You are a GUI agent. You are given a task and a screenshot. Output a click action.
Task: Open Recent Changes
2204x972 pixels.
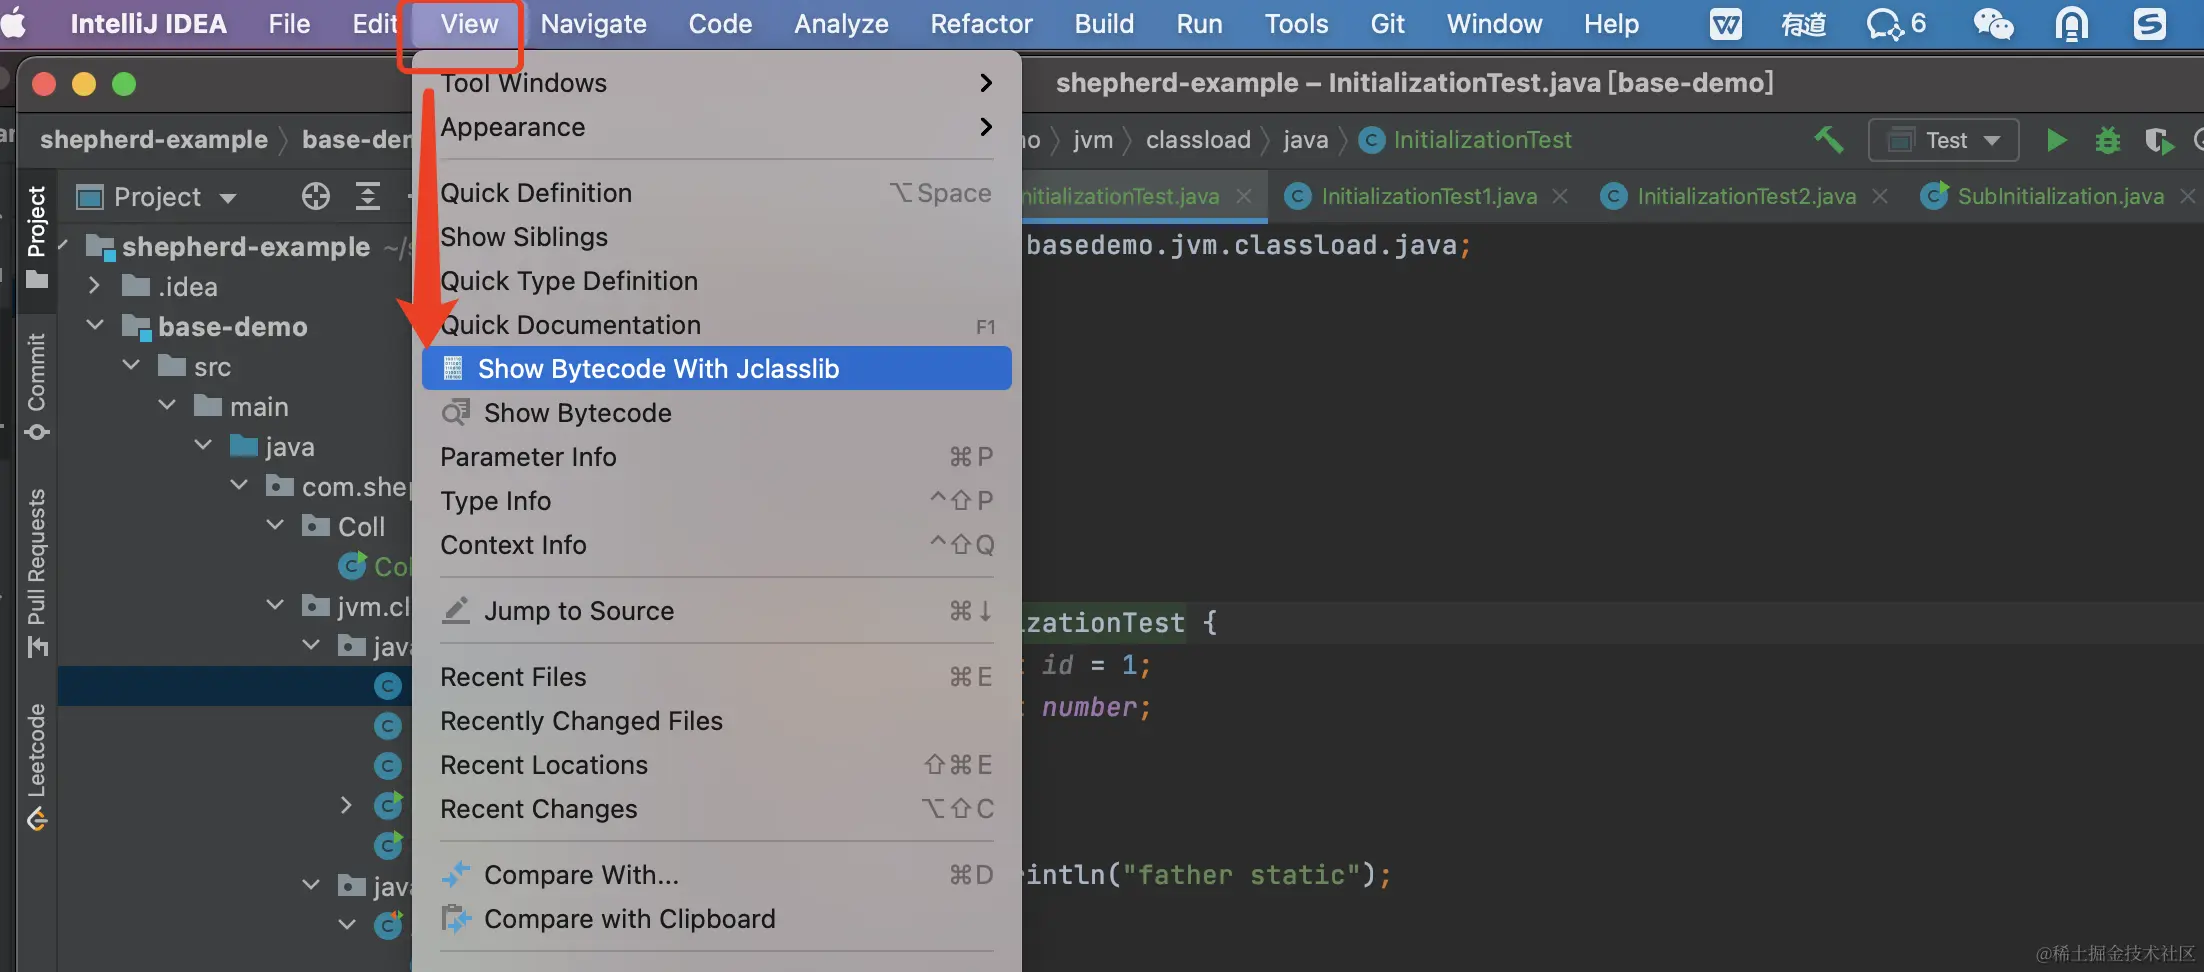pos(716,809)
